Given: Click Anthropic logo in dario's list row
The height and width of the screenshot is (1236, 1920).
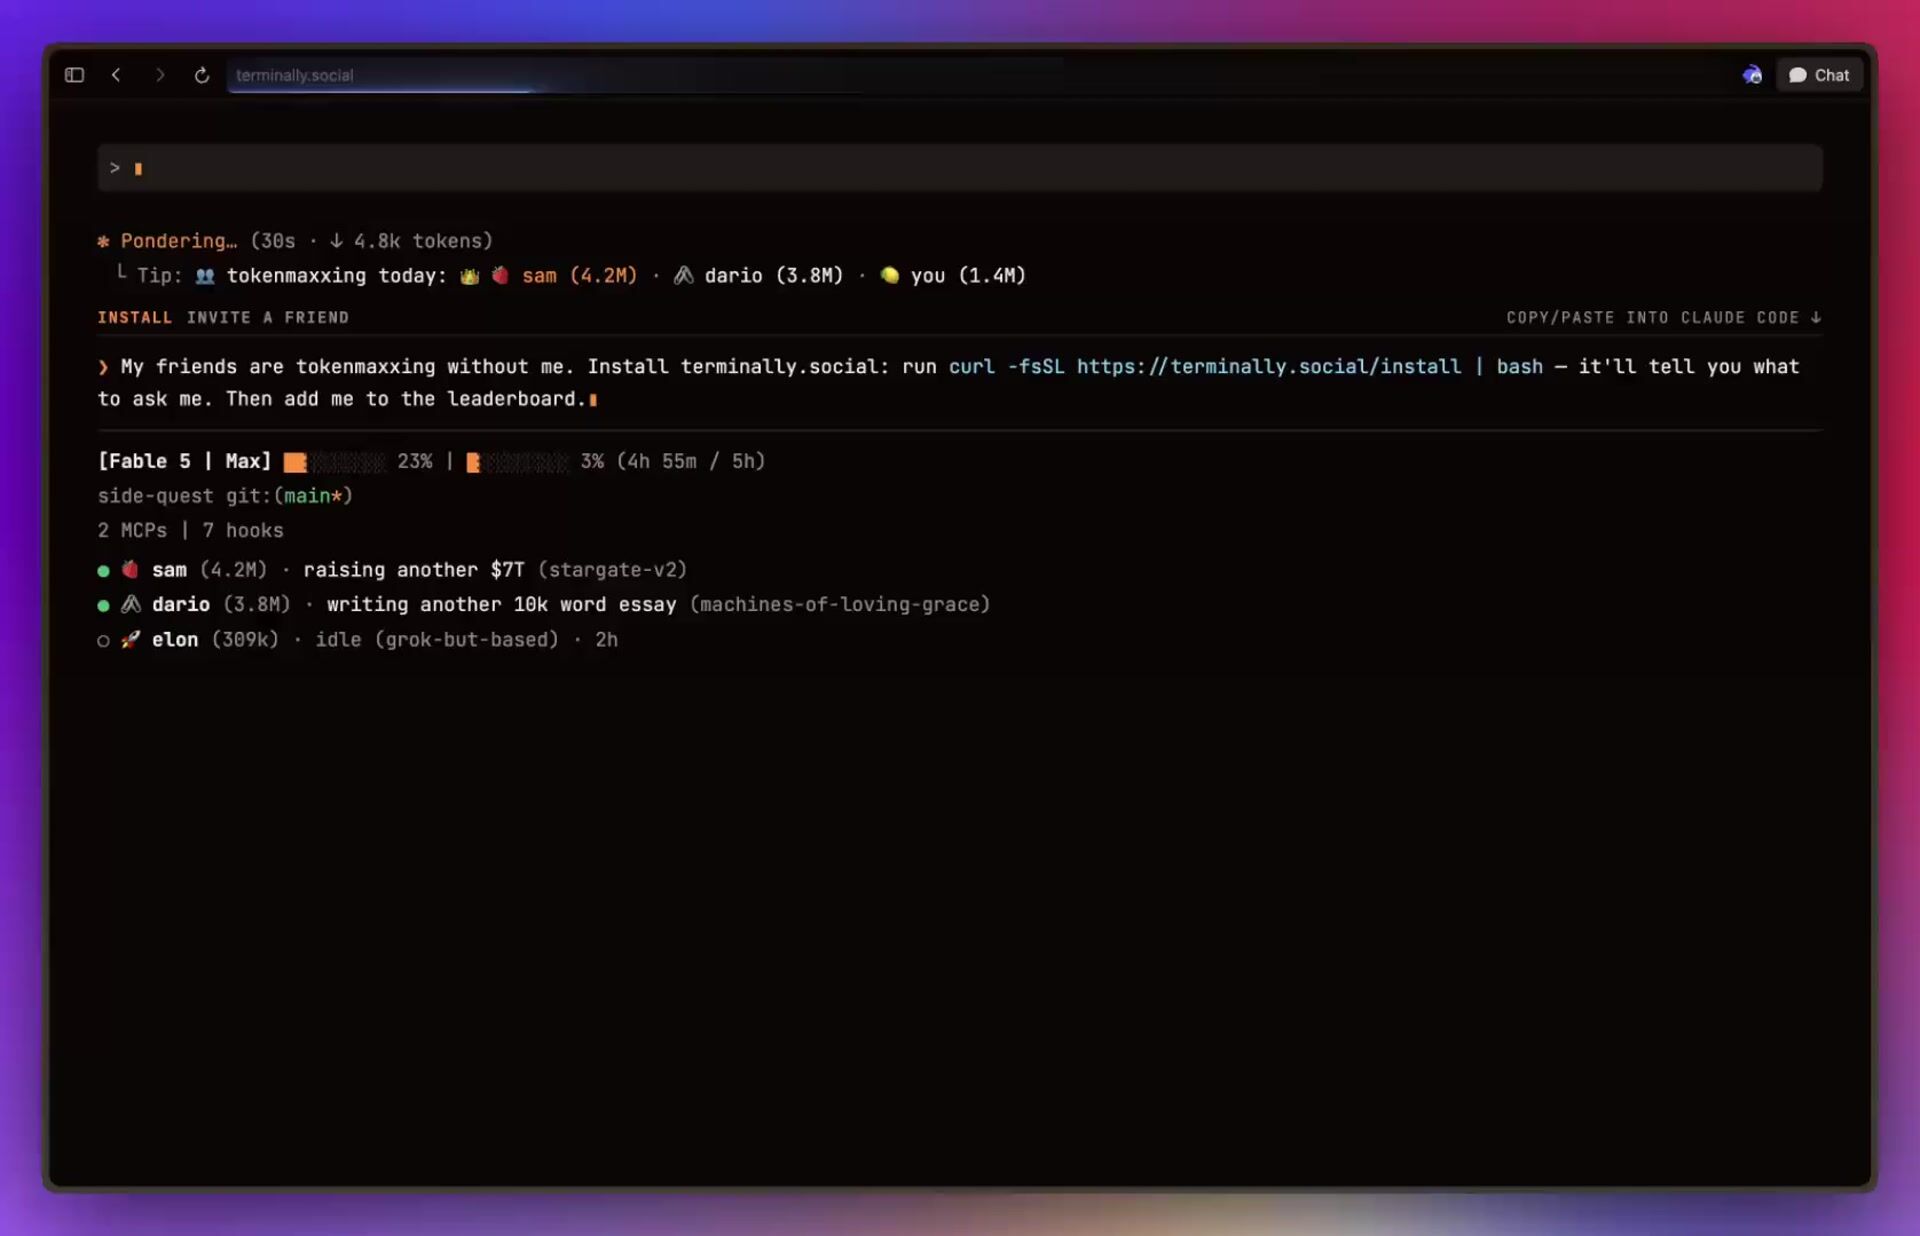Looking at the screenshot, I should coord(131,604).
